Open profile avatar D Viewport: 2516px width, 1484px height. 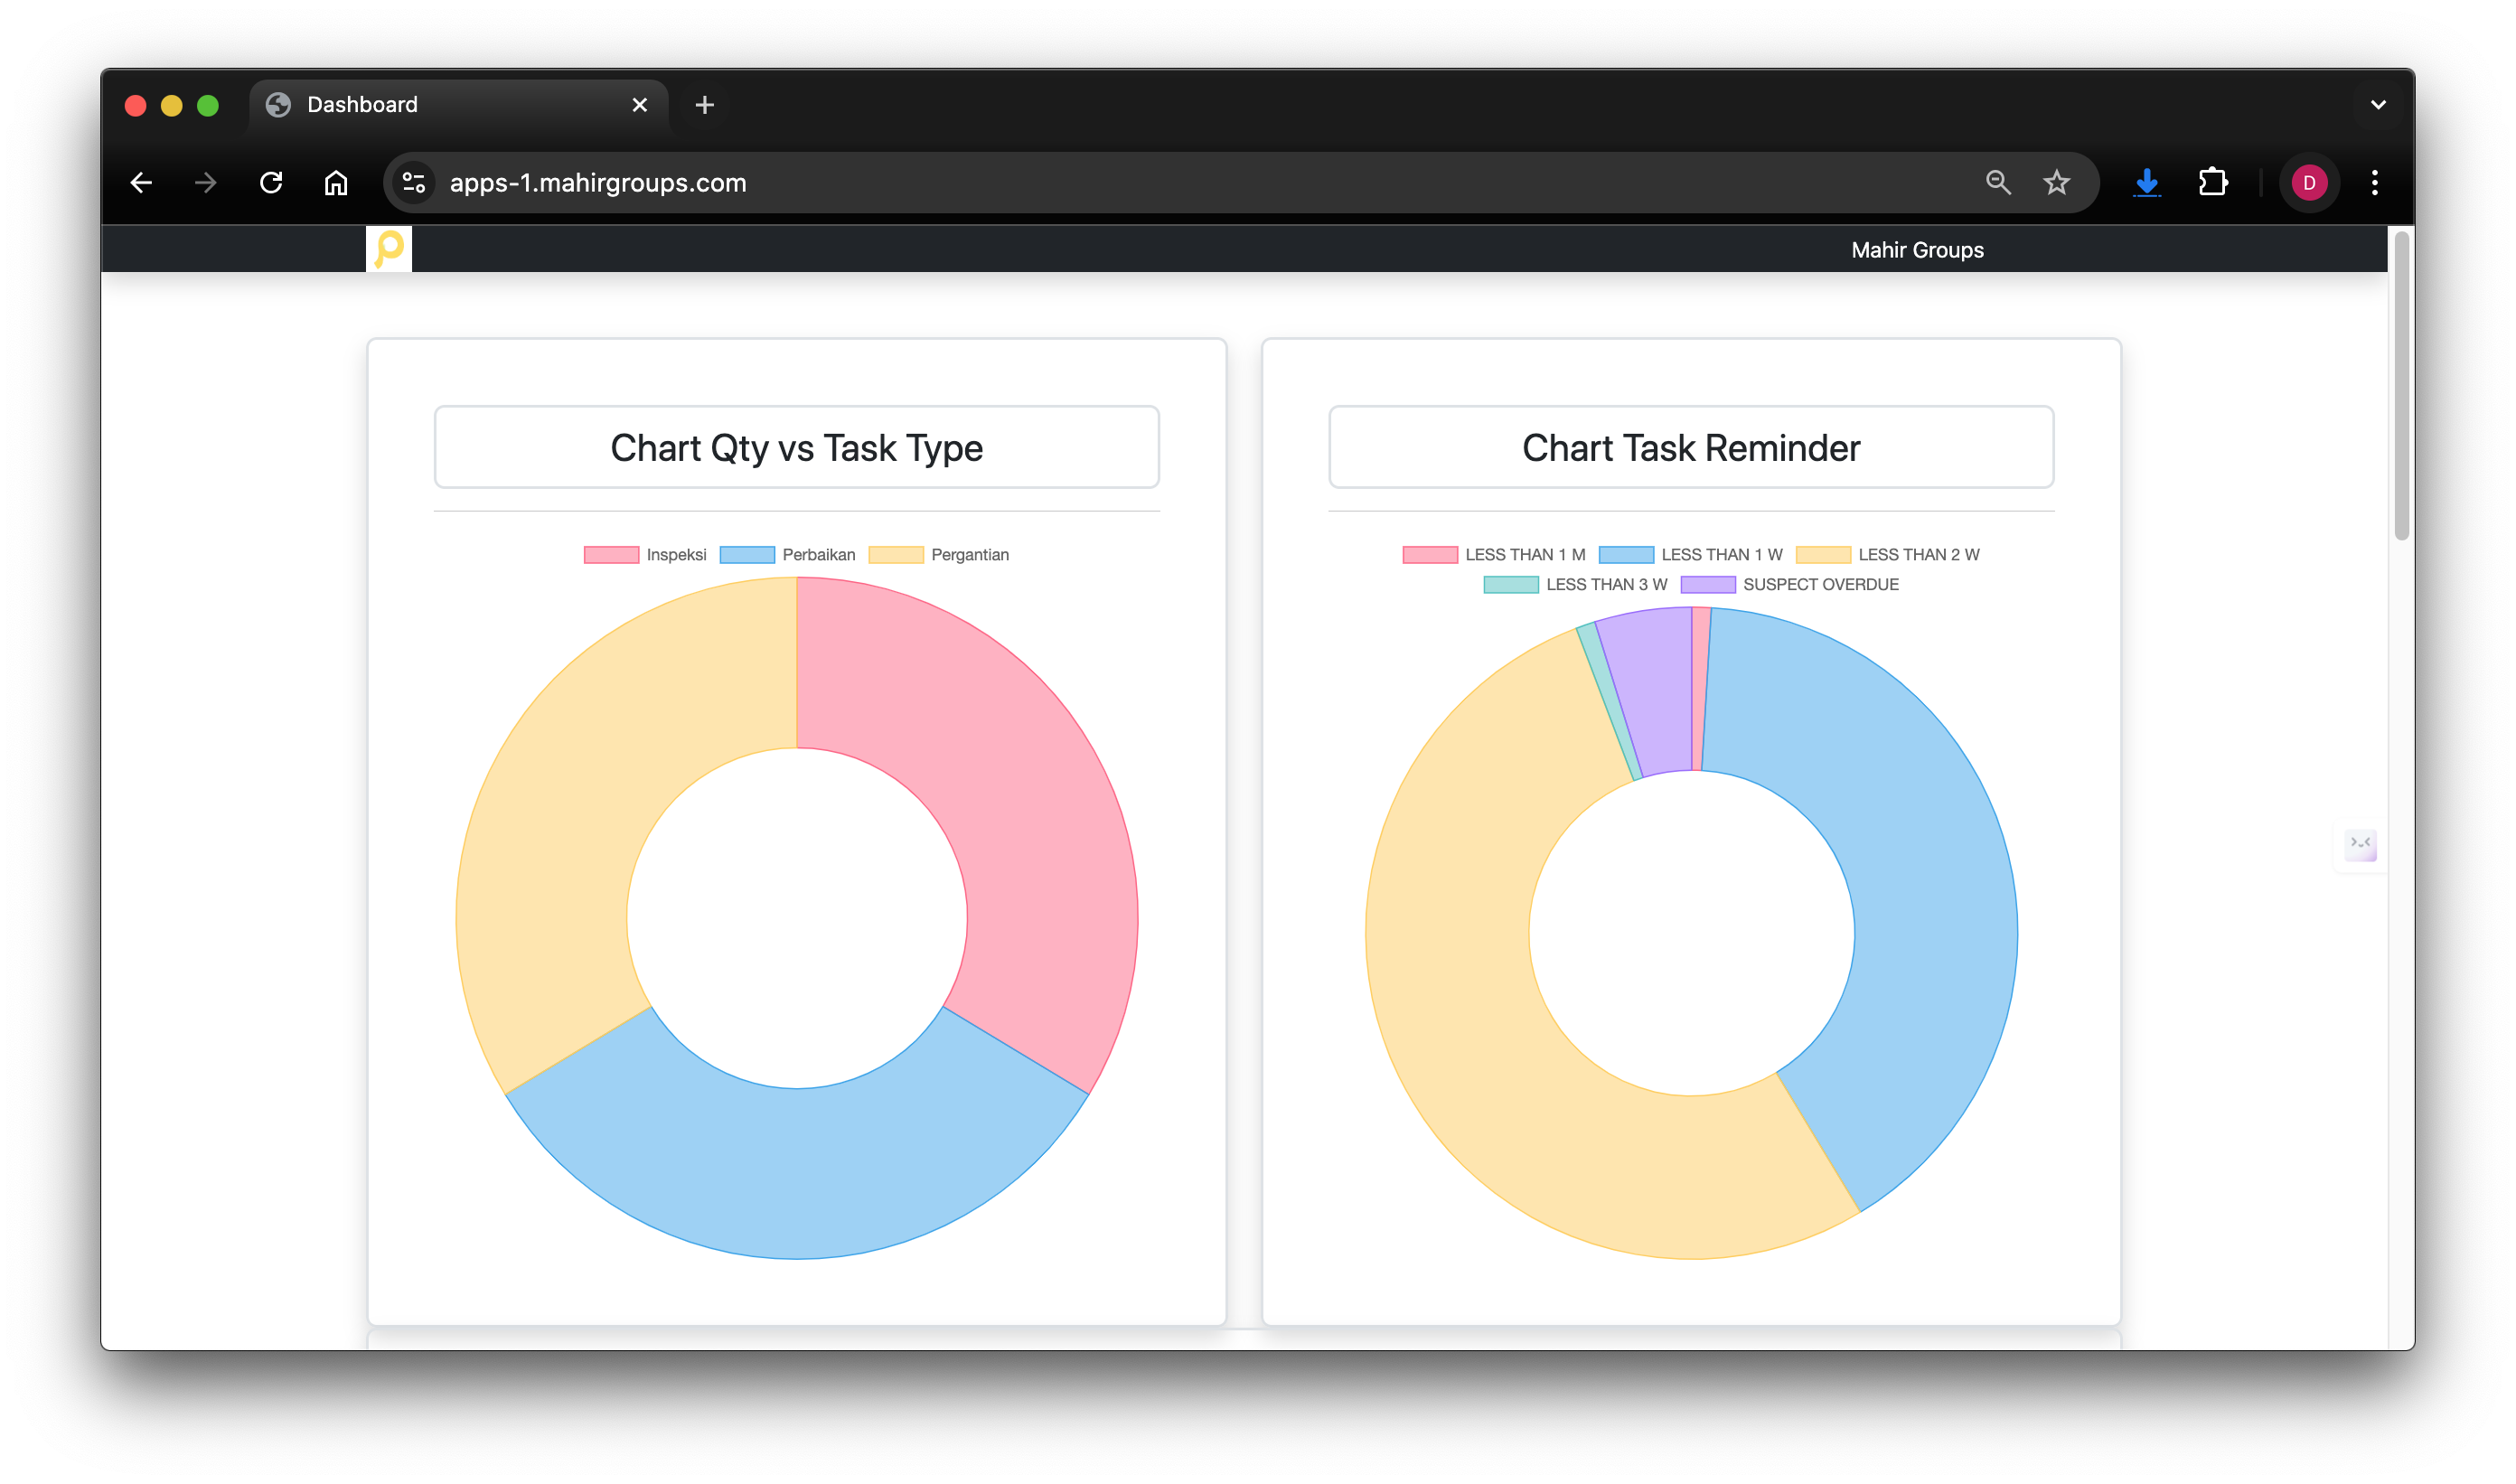coord(2308,183)
